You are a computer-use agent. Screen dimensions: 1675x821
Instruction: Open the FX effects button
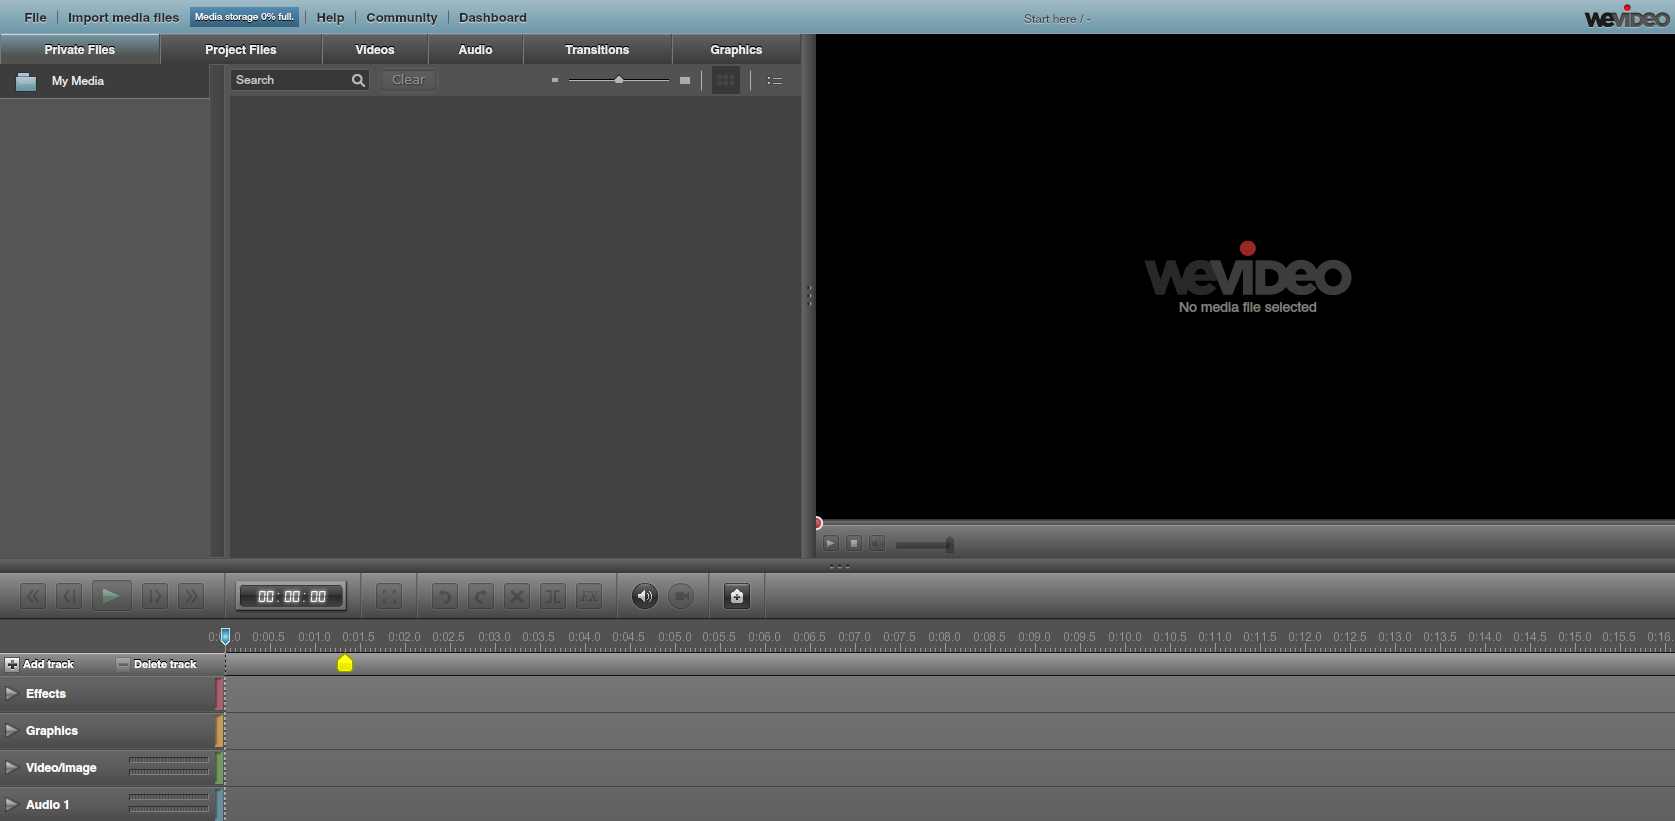click(x=589, y=597)
